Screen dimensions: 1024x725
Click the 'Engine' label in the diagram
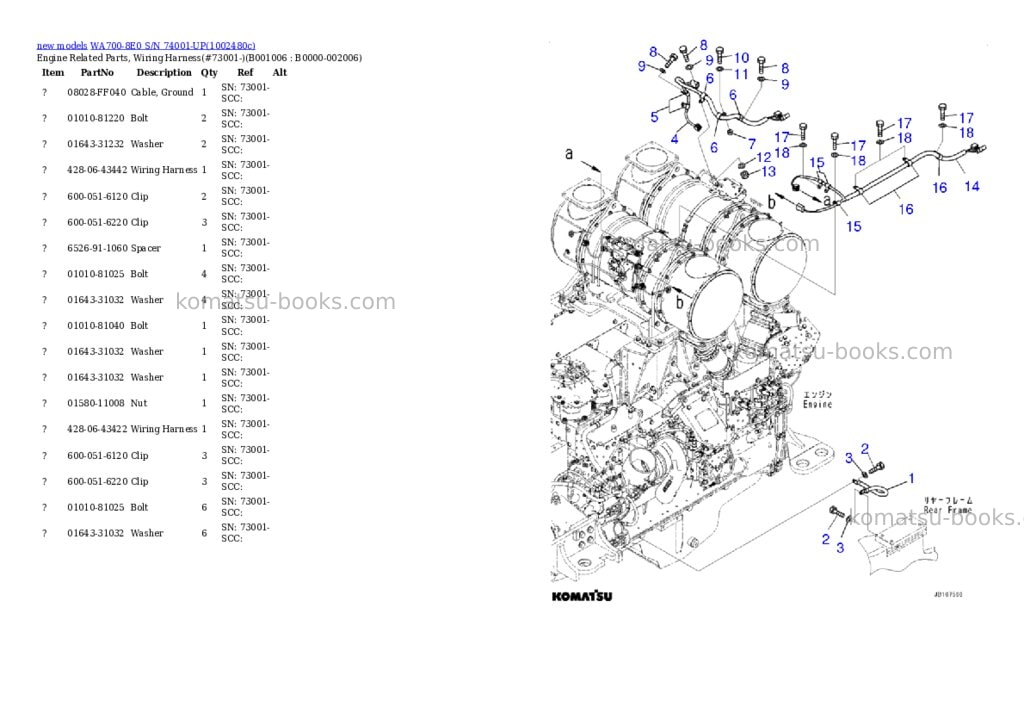pyautogui.click(x=818, y=404)
